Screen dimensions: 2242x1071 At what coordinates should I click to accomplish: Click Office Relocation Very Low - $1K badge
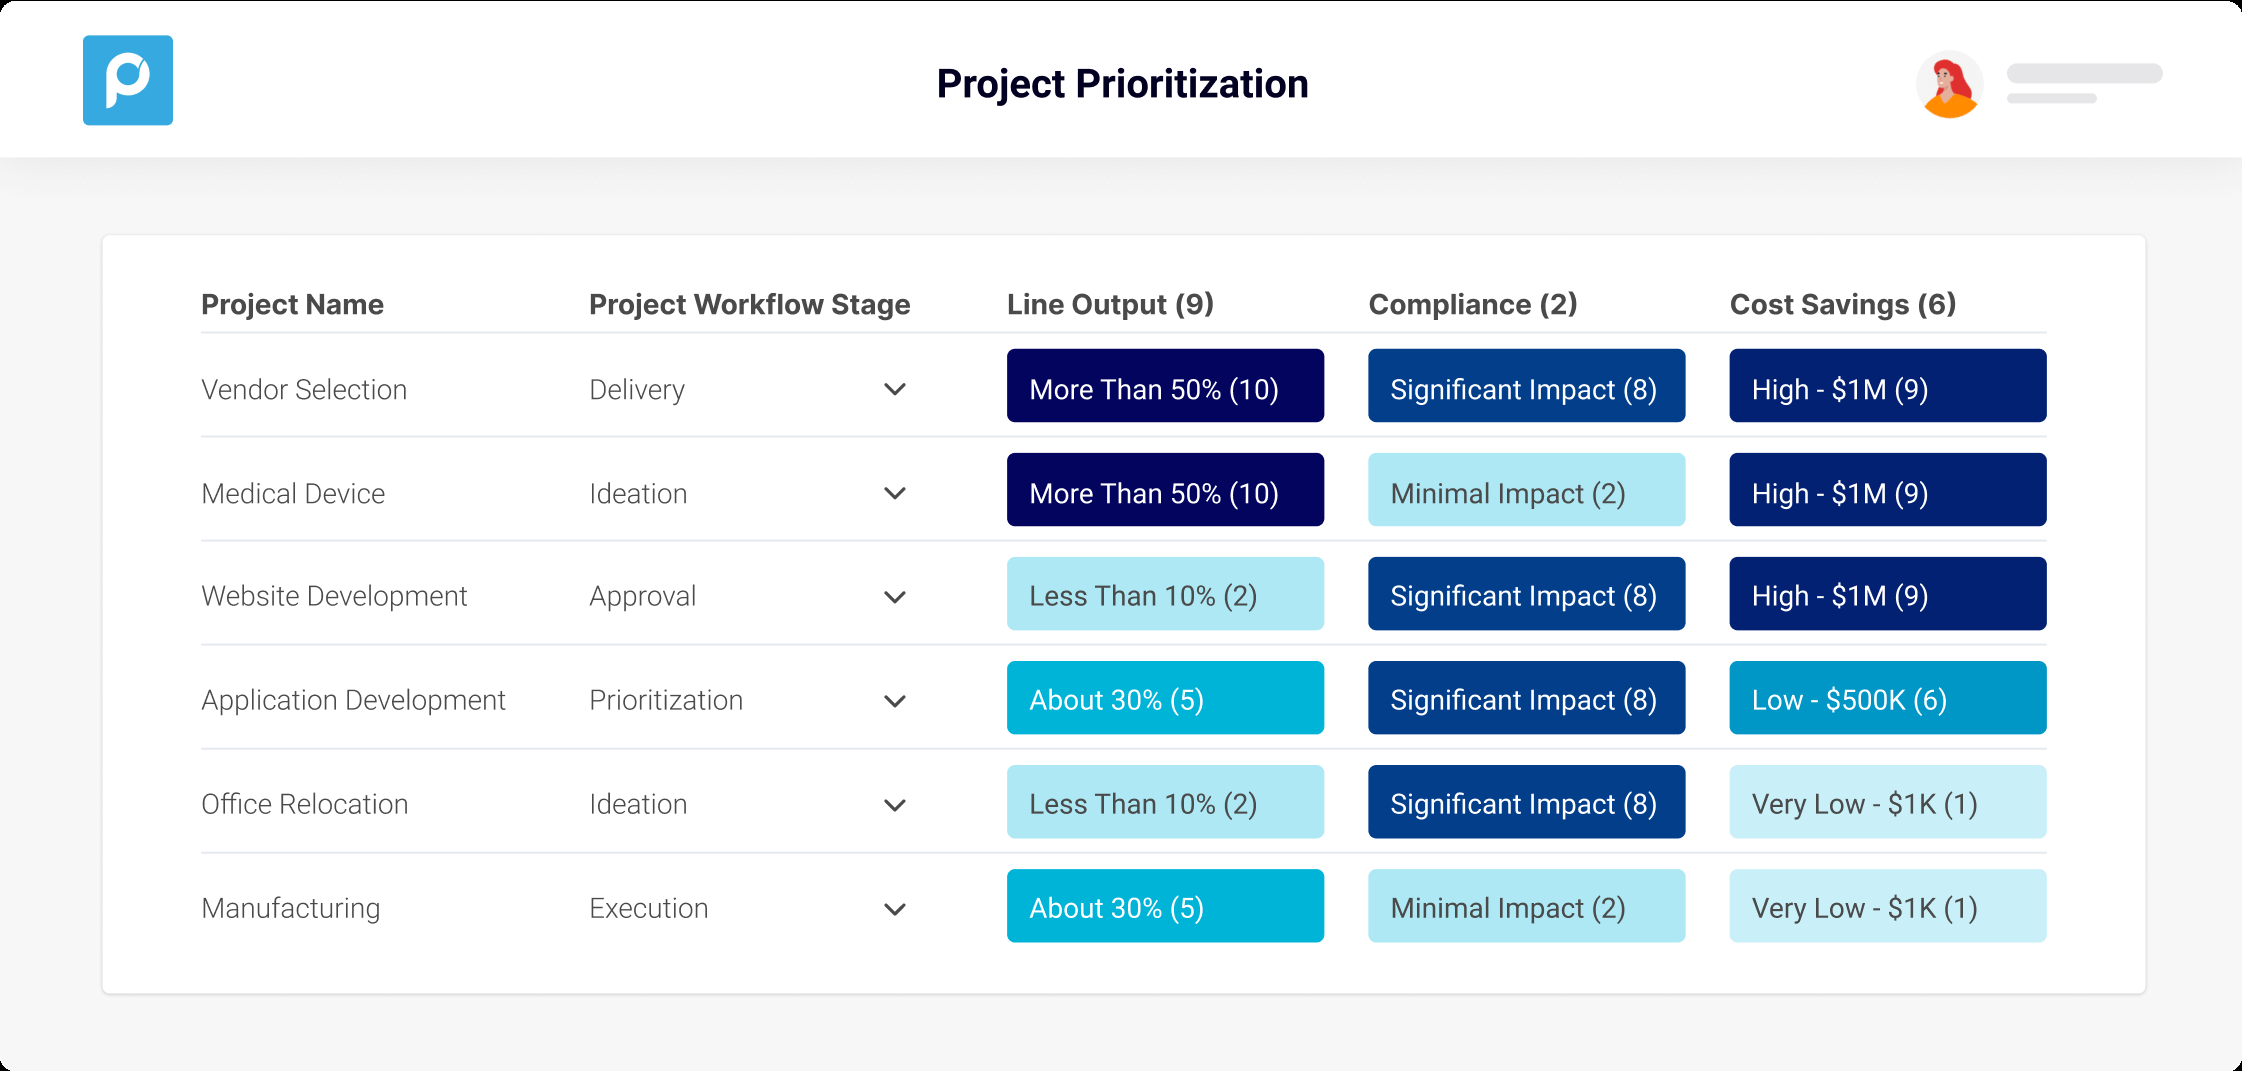(x=1887, y=802)
